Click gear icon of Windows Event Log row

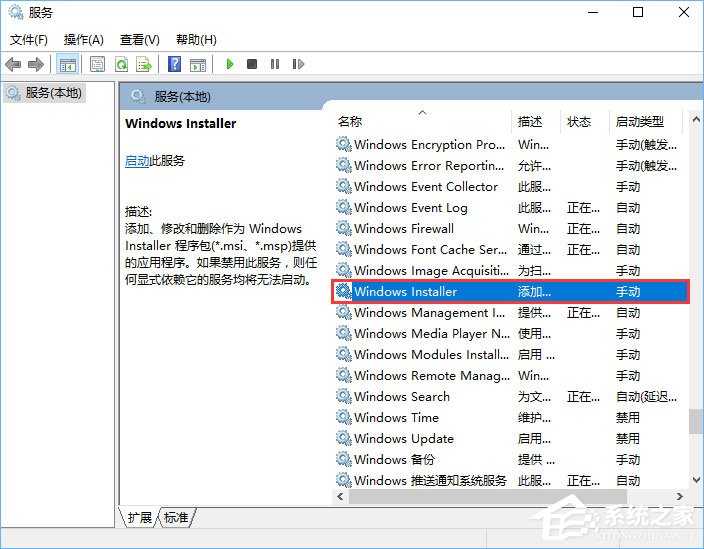click(343, 207)
